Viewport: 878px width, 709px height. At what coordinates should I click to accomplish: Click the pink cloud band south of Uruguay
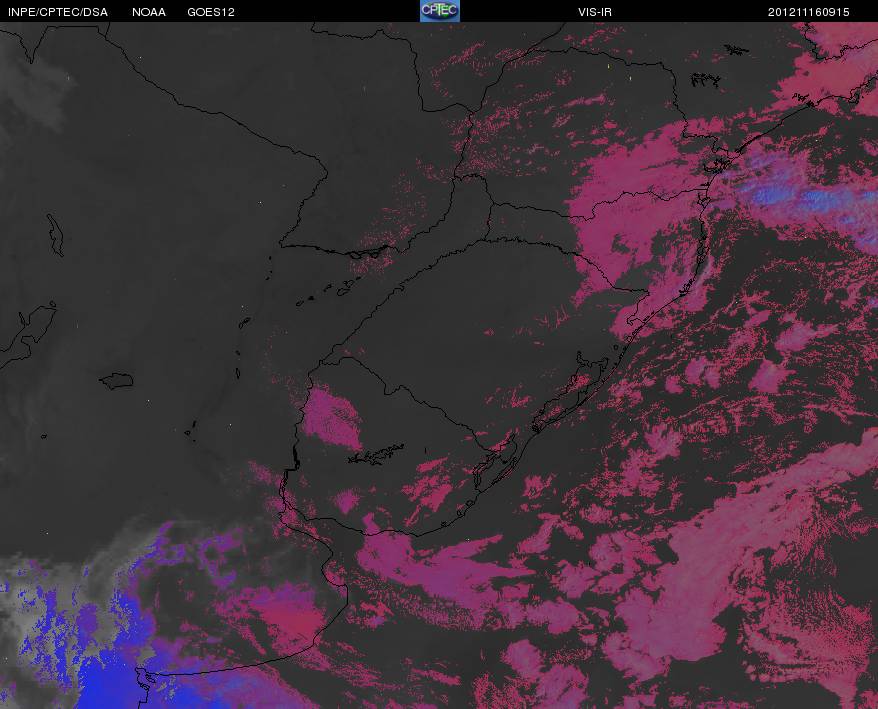tap(442, 571)
